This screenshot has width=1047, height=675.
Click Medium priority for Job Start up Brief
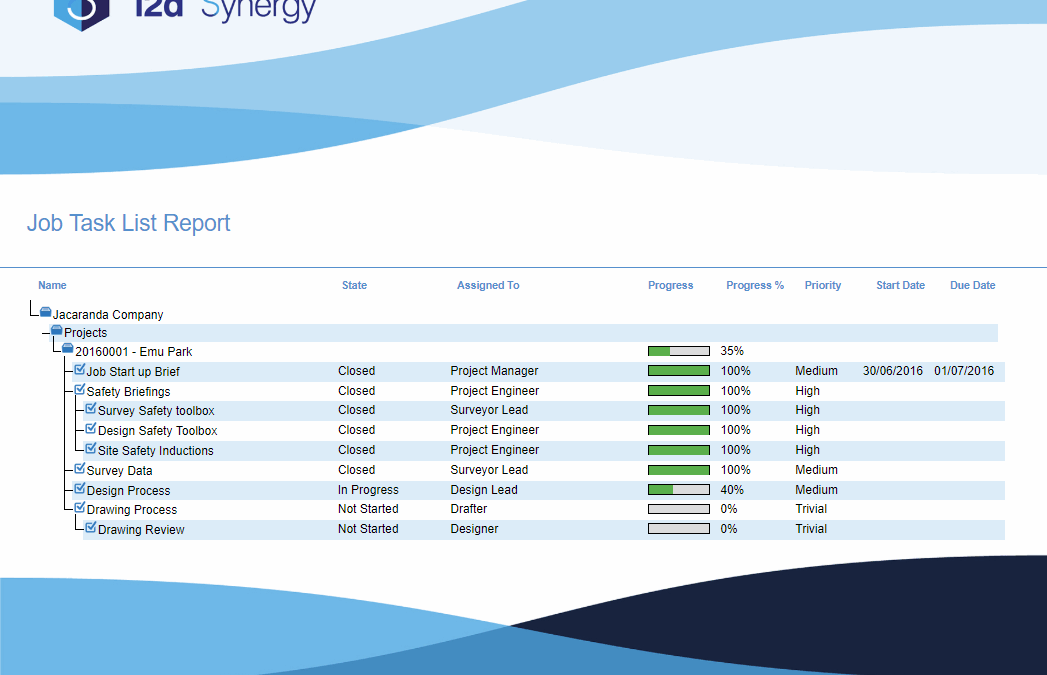click(x=817, y=371)
